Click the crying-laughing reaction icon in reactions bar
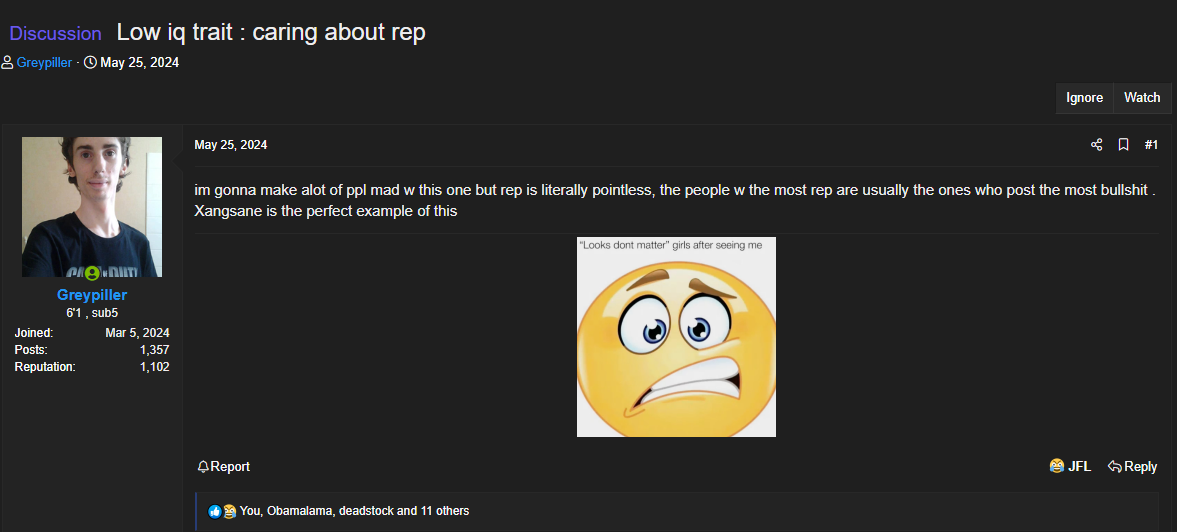This screenshot has width=1177, height=532. (x=229, y=511)
